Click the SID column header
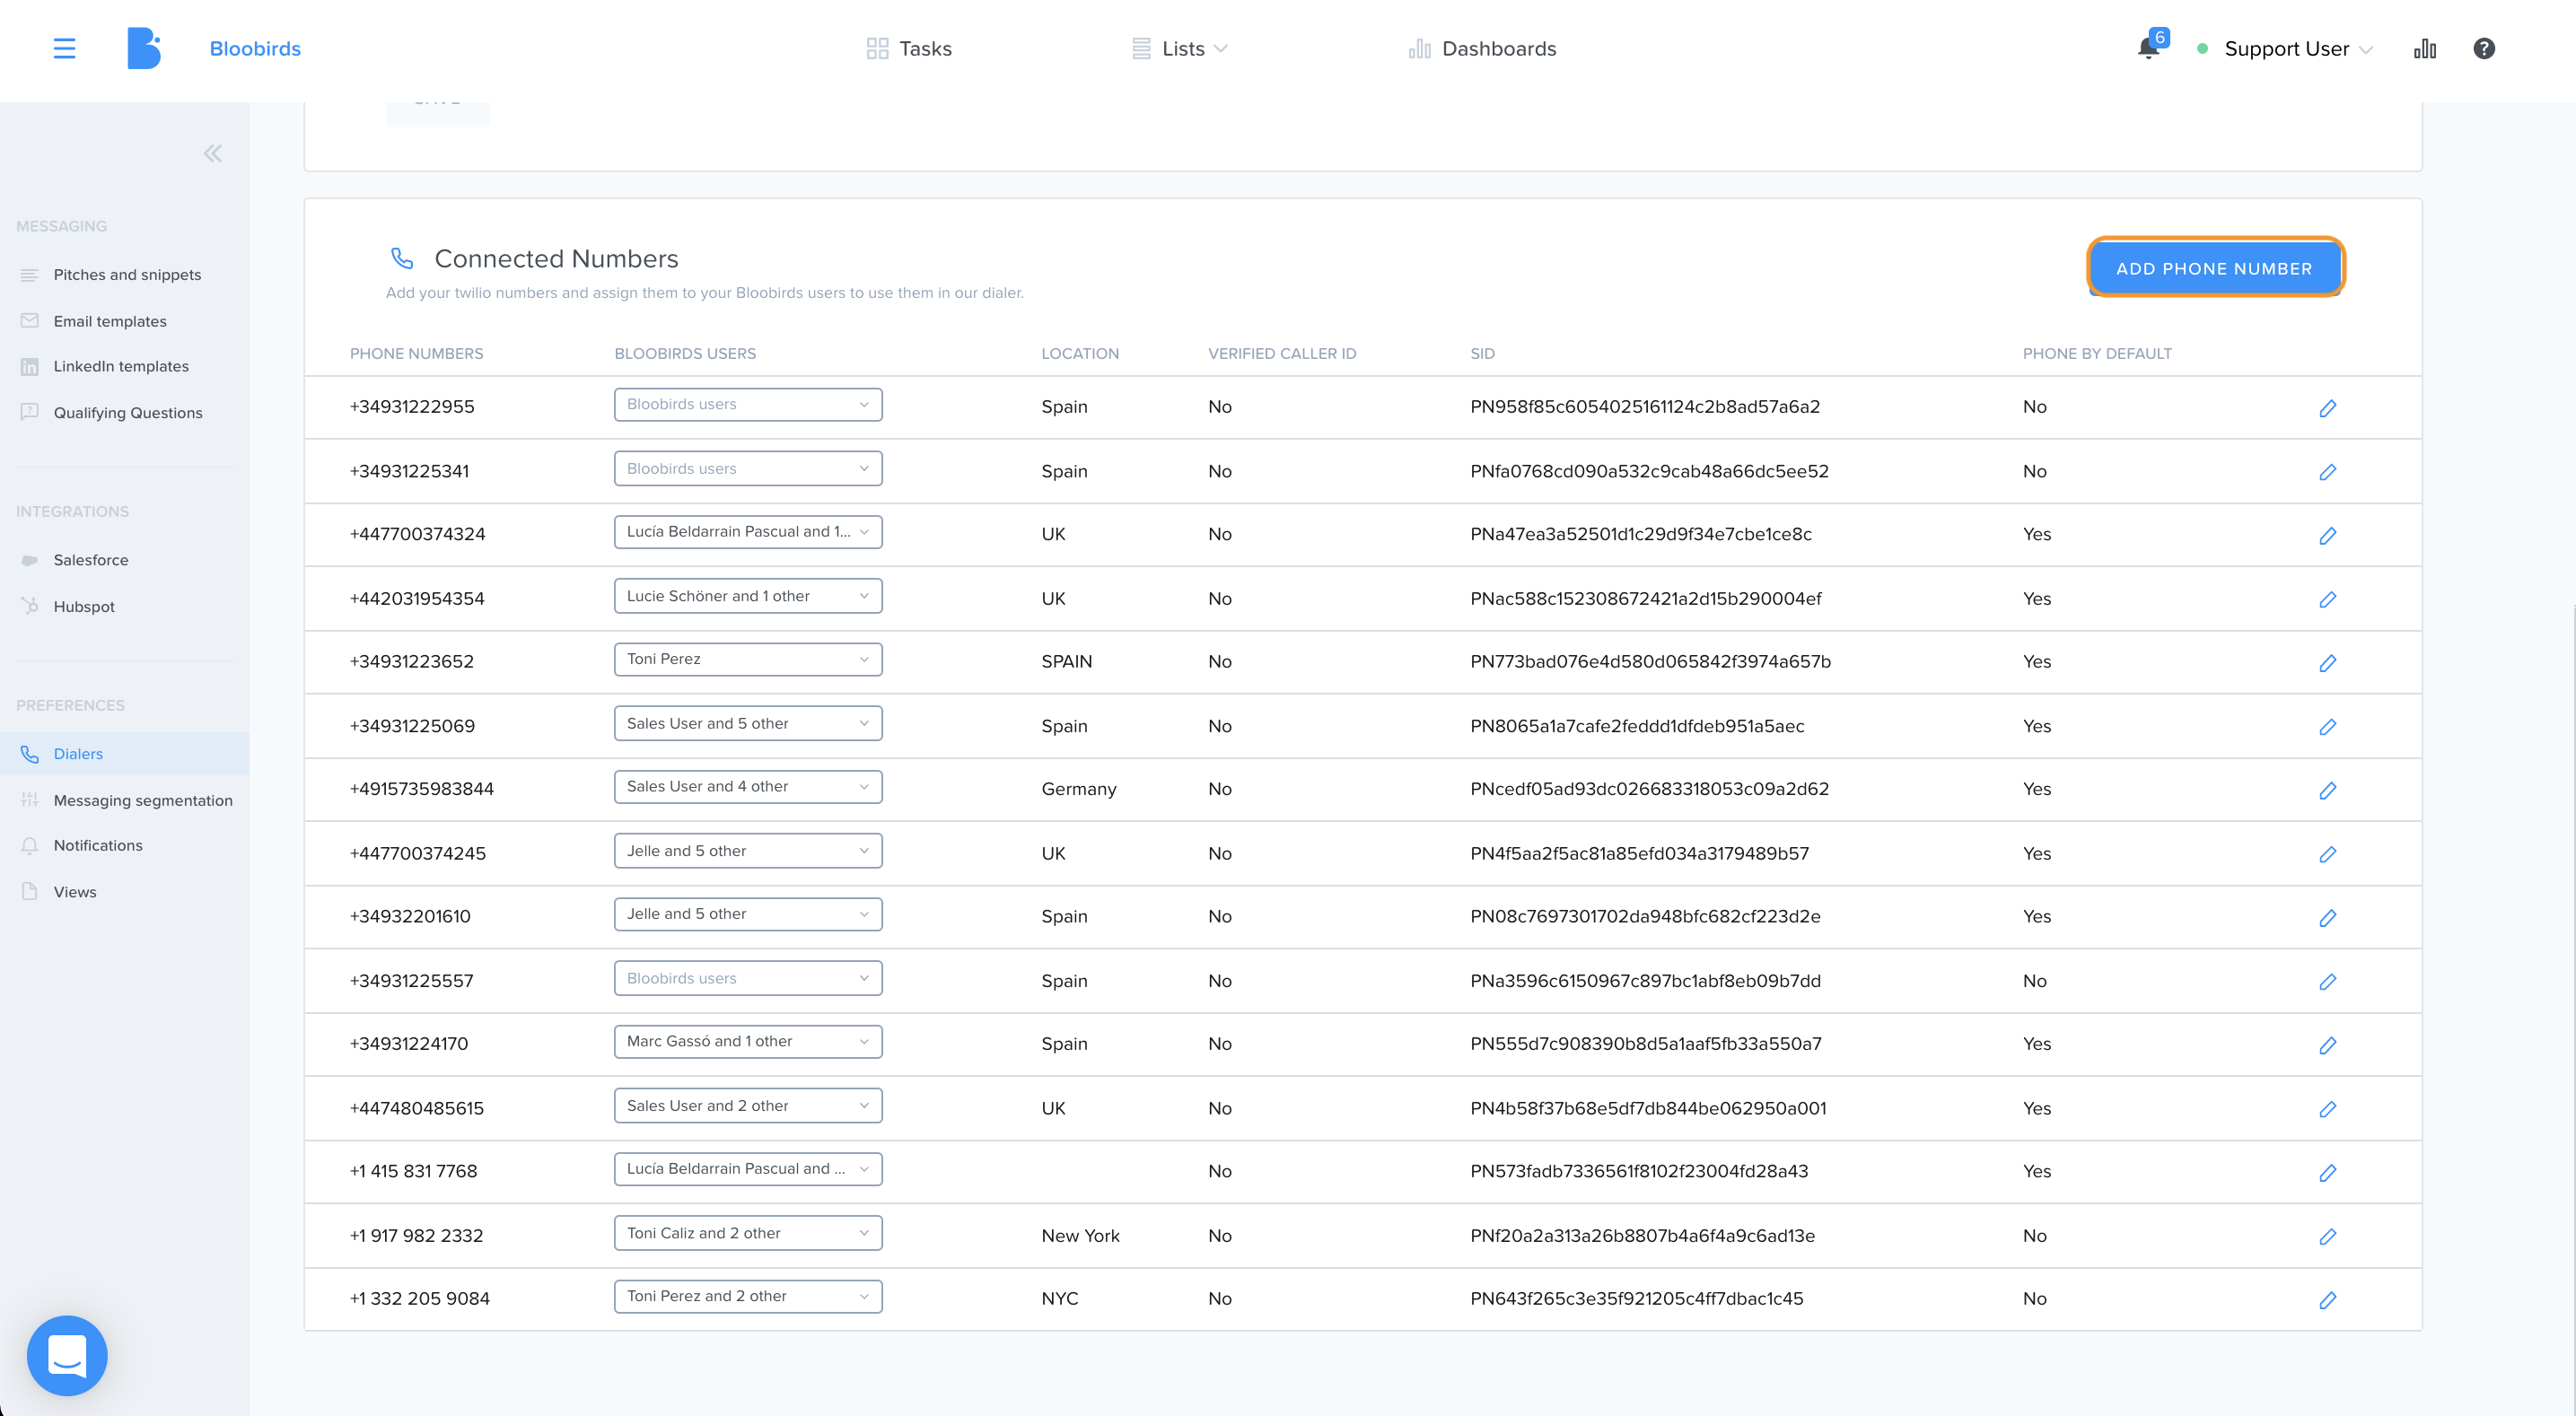 coord(1482,353)
